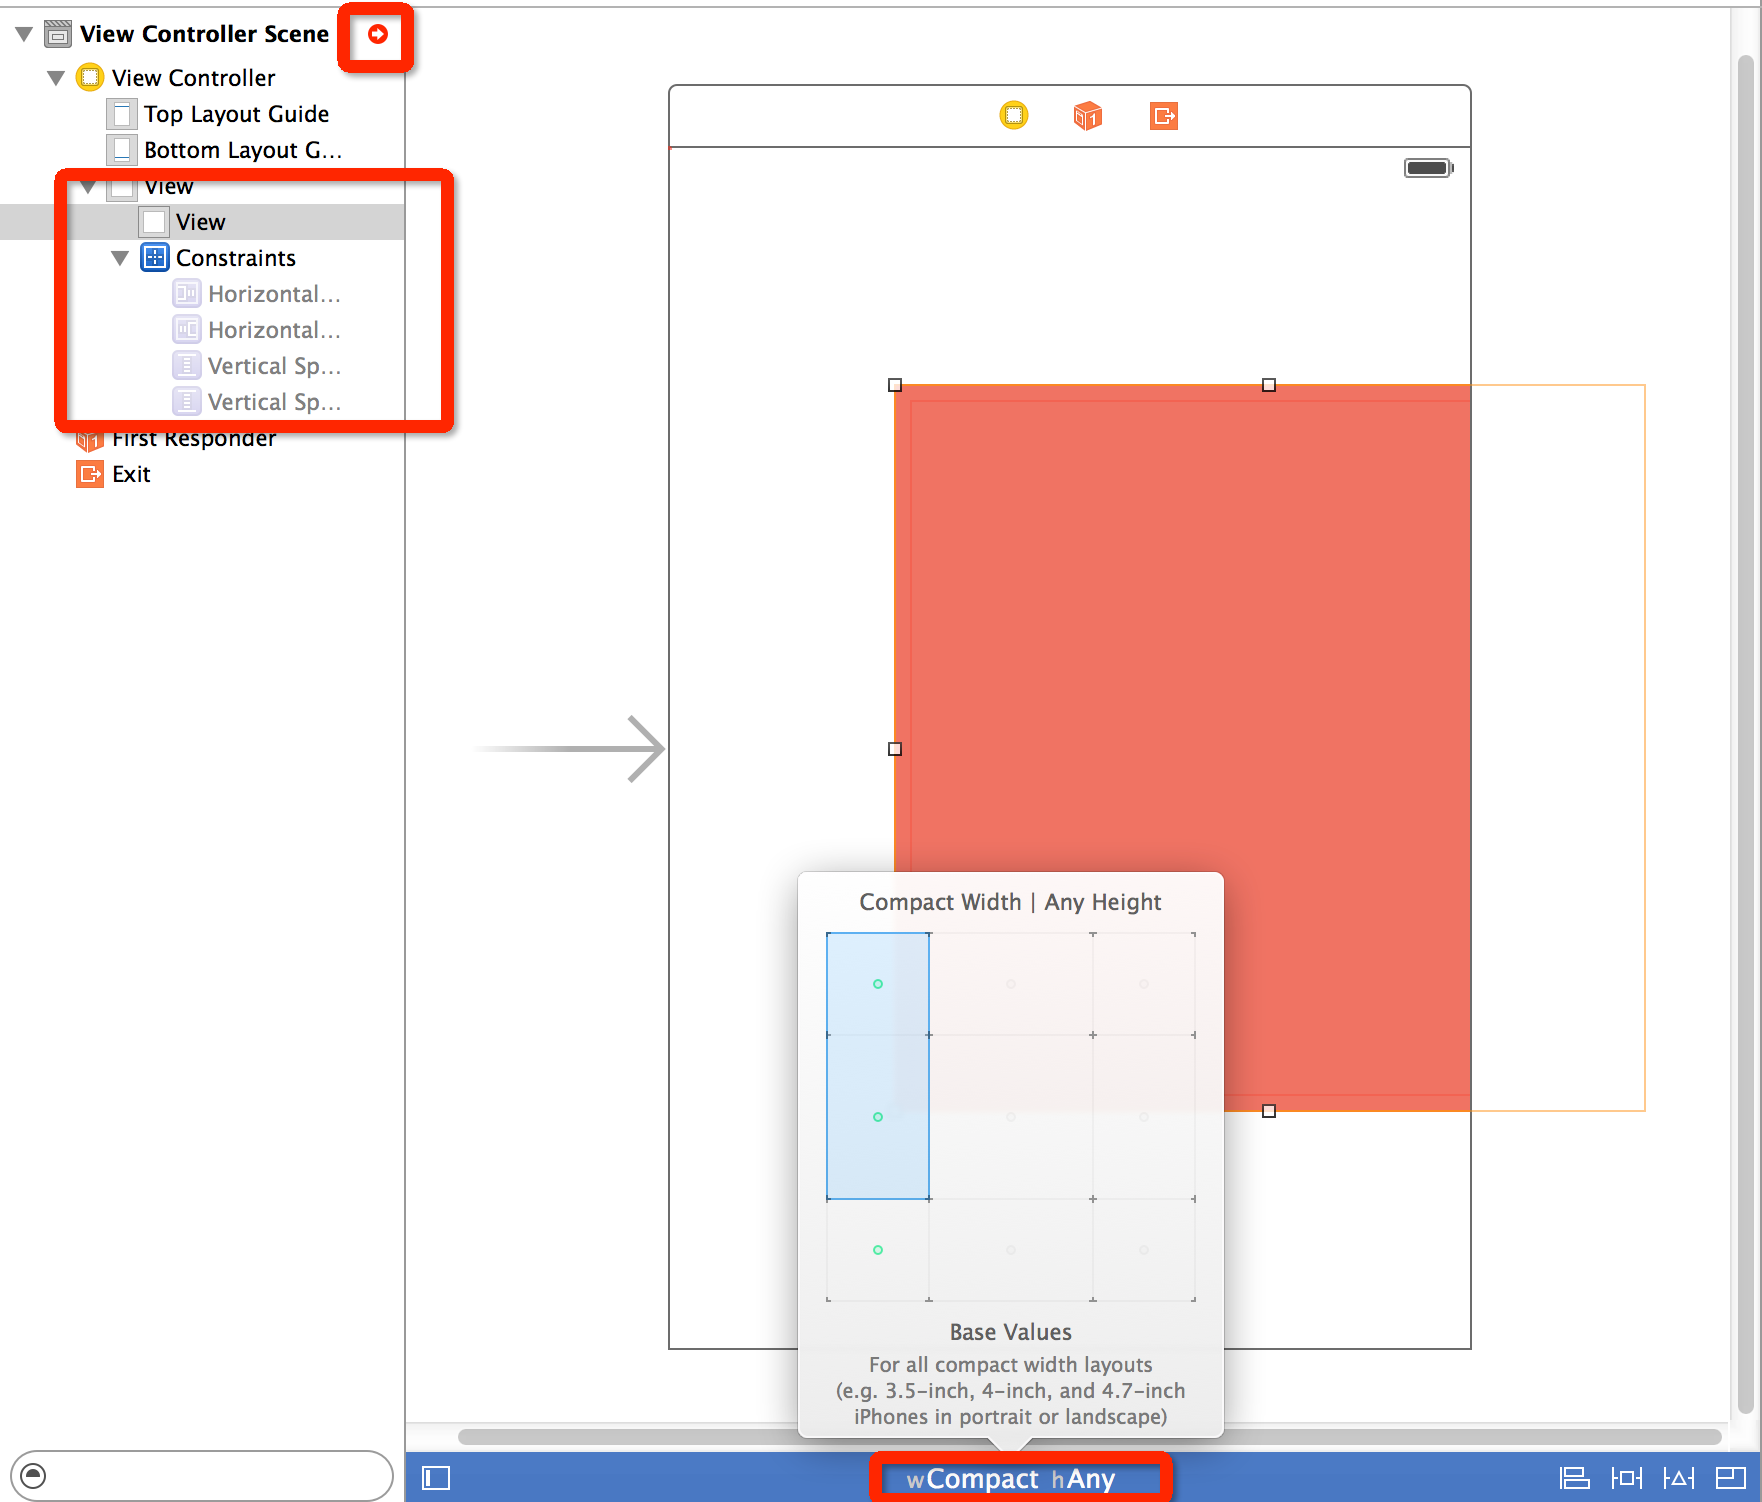Click the Resolve Auto Layout Issues icon

[x=1679, y=1480]
